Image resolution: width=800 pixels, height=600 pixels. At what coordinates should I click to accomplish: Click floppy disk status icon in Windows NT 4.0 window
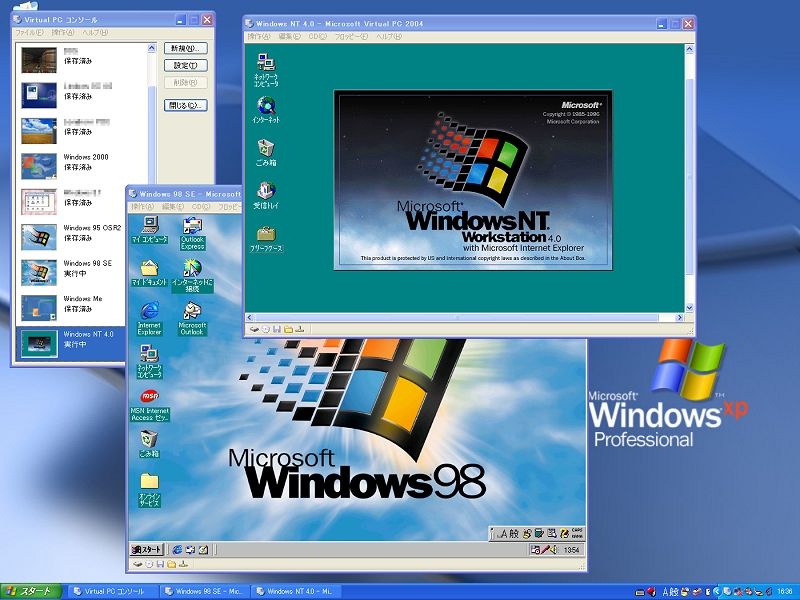(x=277, y=329)
